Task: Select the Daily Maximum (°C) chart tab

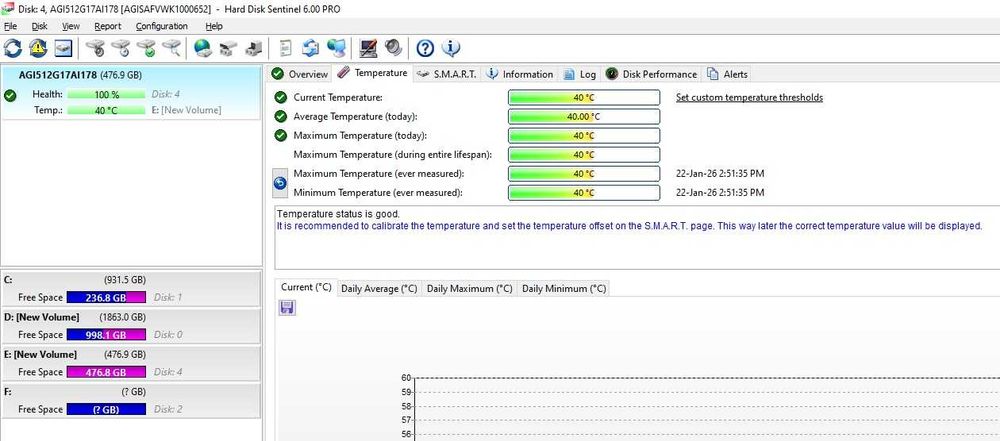Action: [x=469, y=288]
